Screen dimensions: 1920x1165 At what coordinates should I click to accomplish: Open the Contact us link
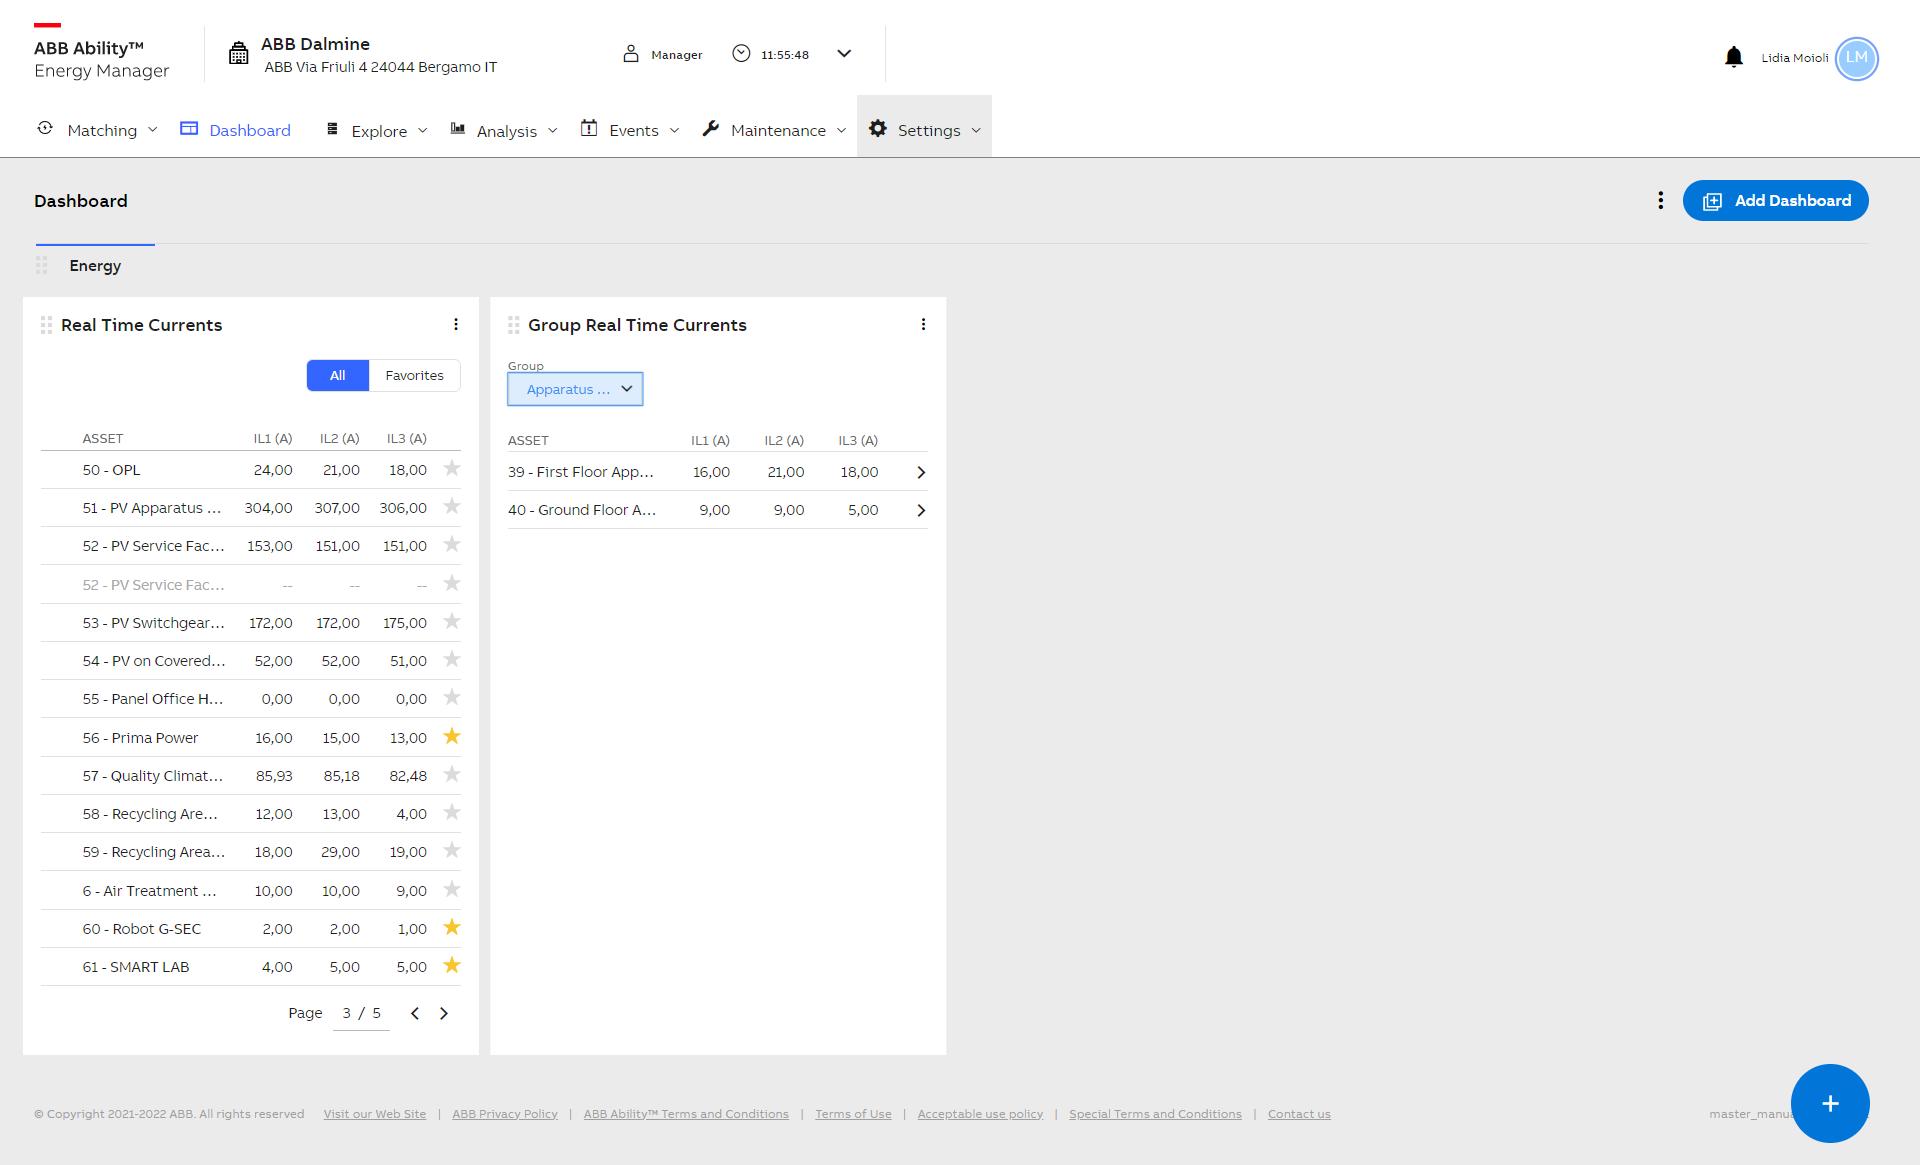click(x=1299, y=1114)
